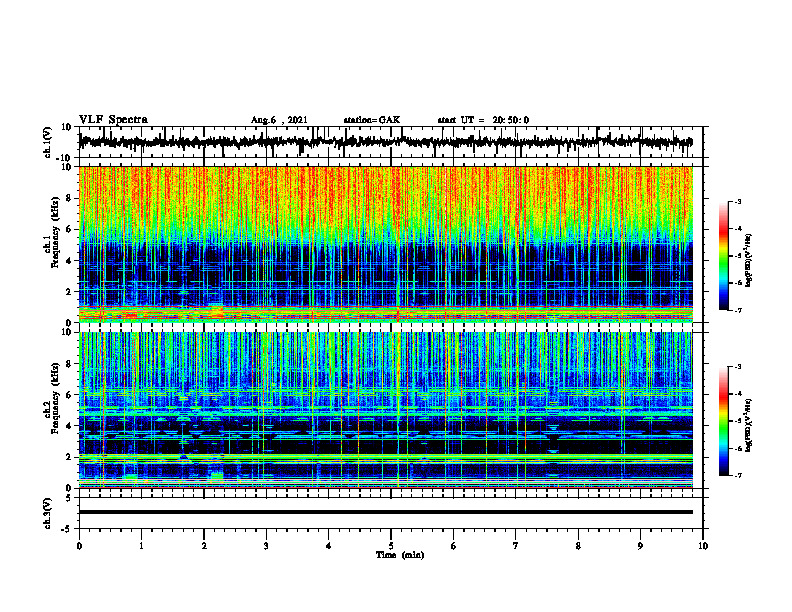
Task: Click the time axis tick label "6"
Action: pyautogui.click(x=454, y=546)
